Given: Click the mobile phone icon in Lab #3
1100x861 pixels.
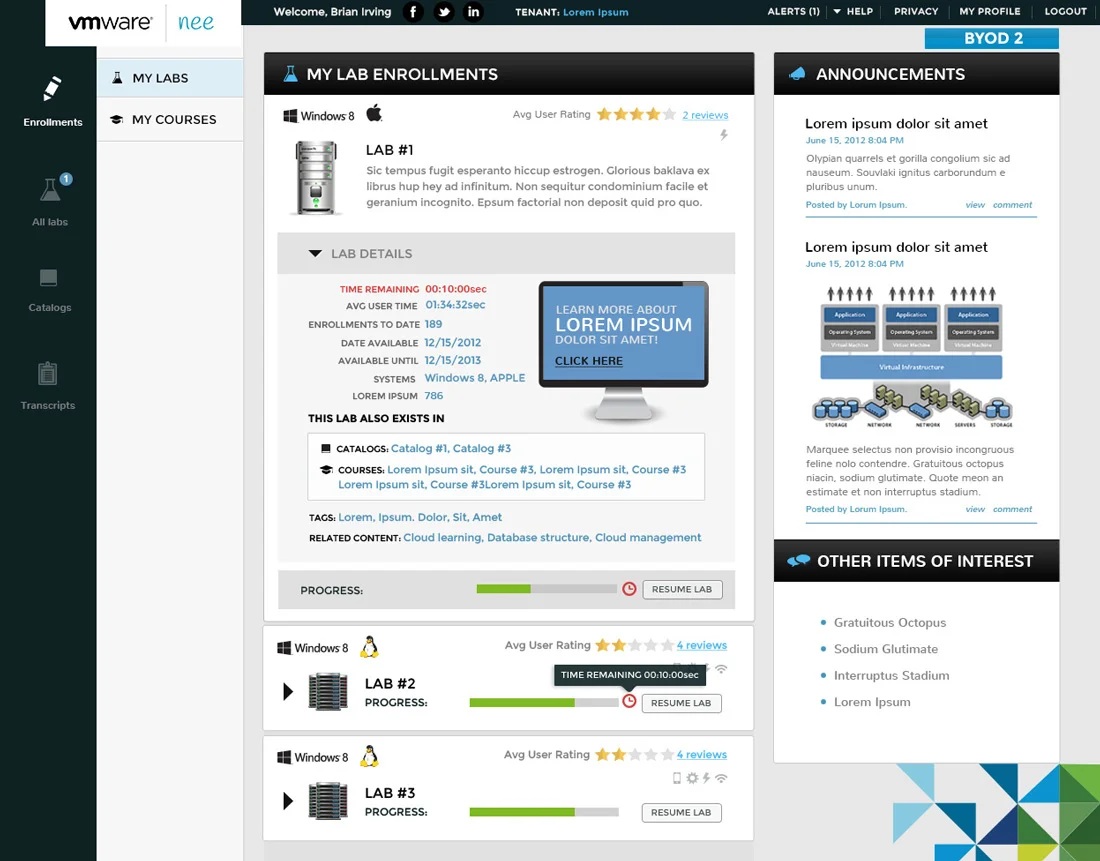Looking at the screenshot, I should (677, 777).
